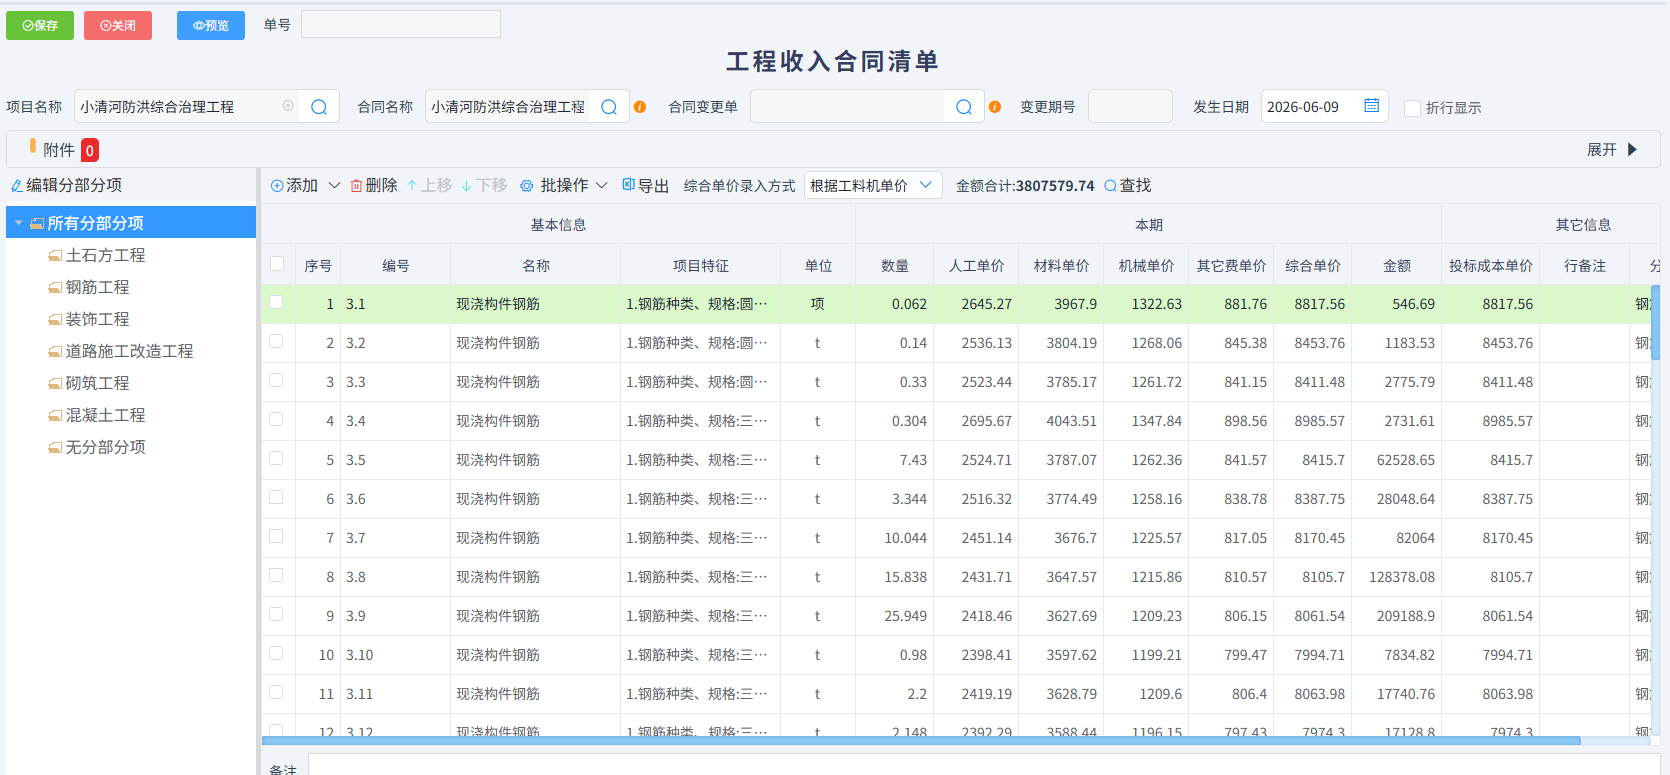1670x775 pixels.
Task: Clear the 项目名称 field with the x icon
Action: pos(288,106)
